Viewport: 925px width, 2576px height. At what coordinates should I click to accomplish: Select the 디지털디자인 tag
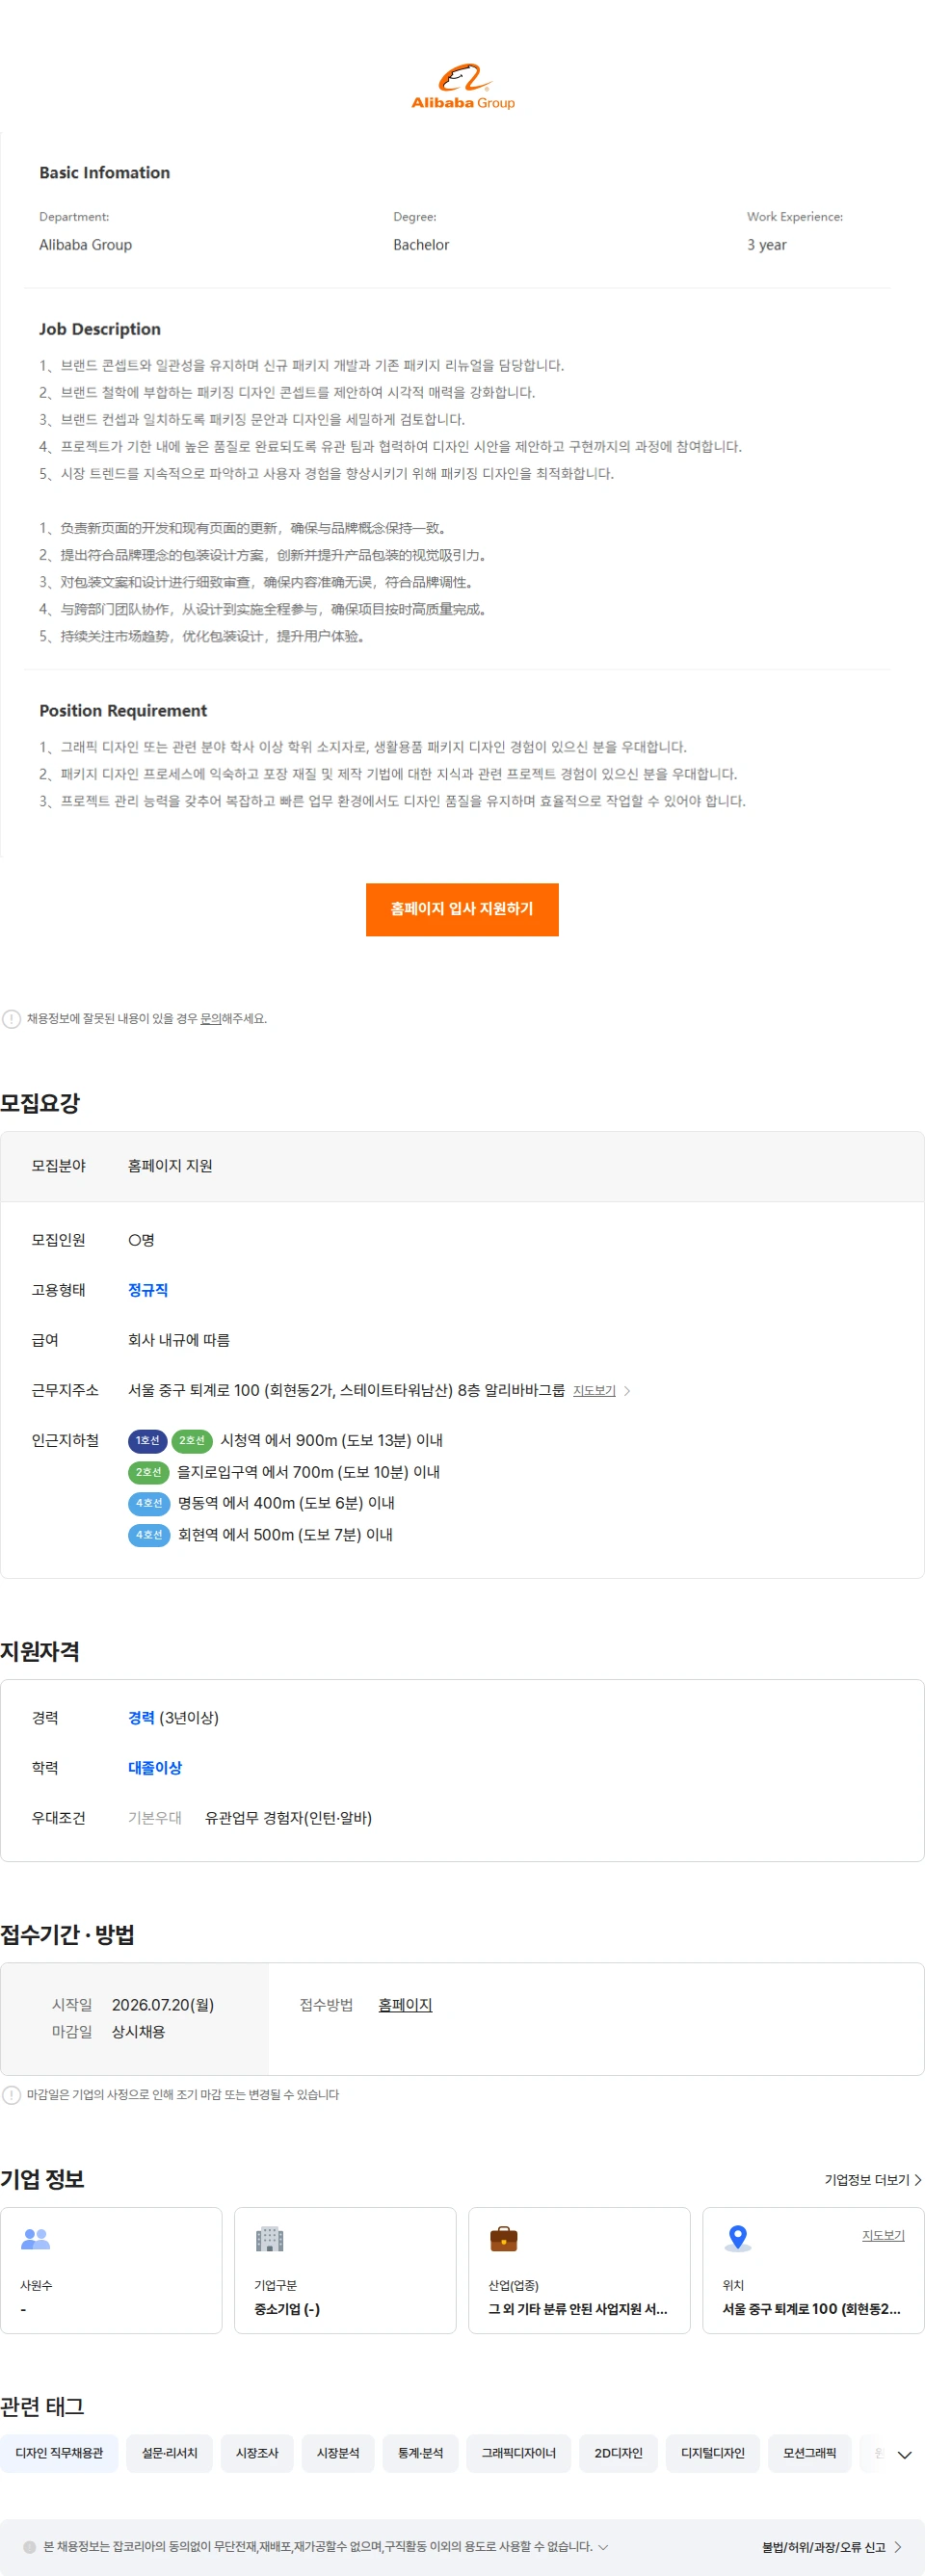(x=713, y=2453)
